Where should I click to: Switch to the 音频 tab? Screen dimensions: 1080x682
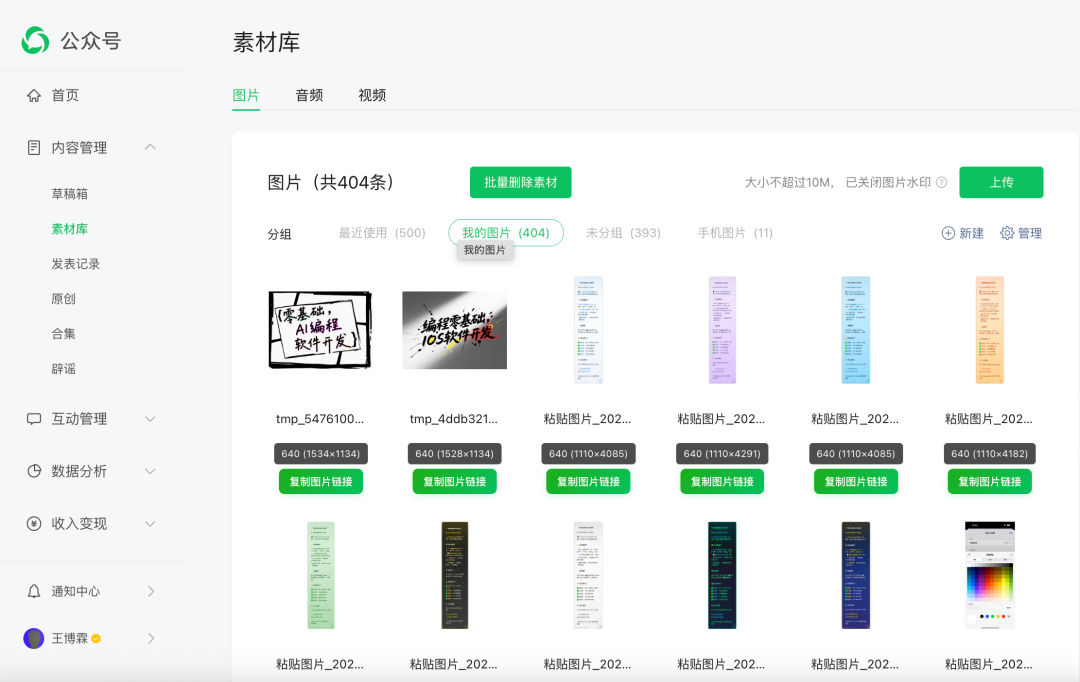309,95
